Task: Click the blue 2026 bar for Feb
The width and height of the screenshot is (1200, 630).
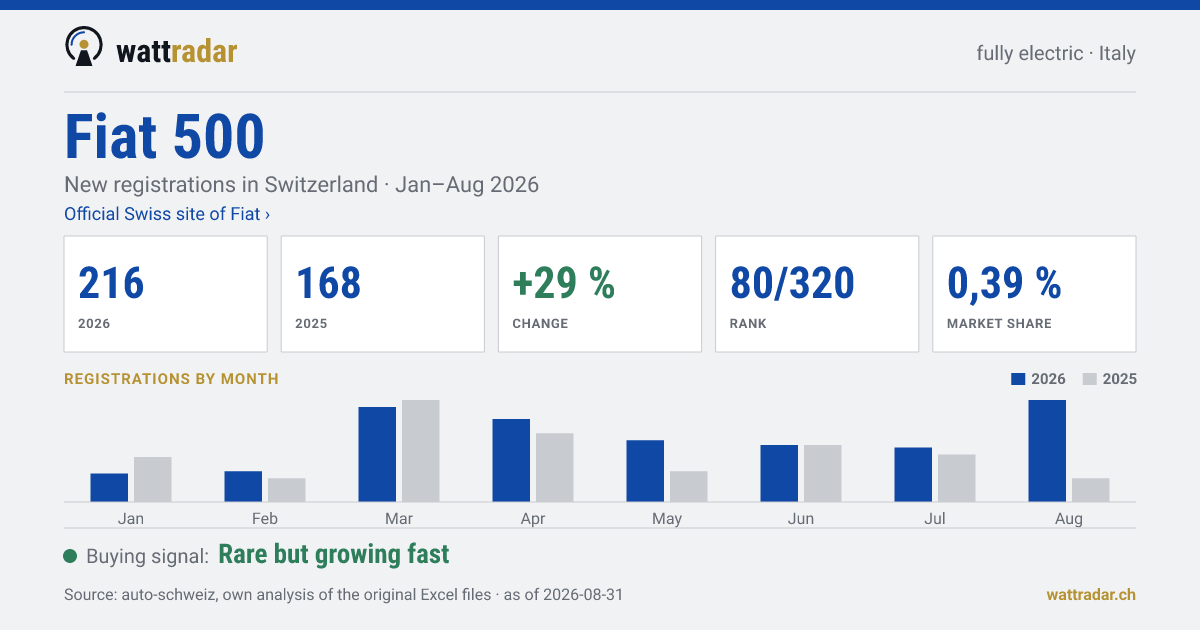Action: click(243, 486)
